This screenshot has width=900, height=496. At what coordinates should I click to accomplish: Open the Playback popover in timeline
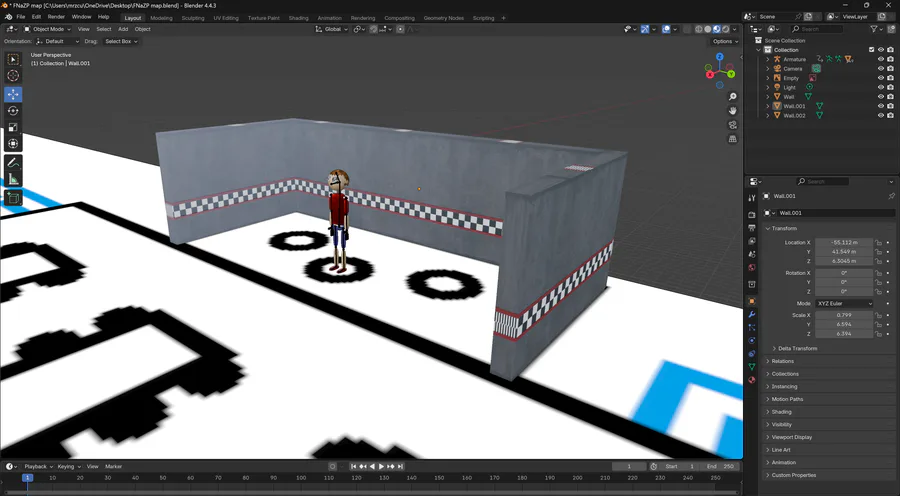38,466
